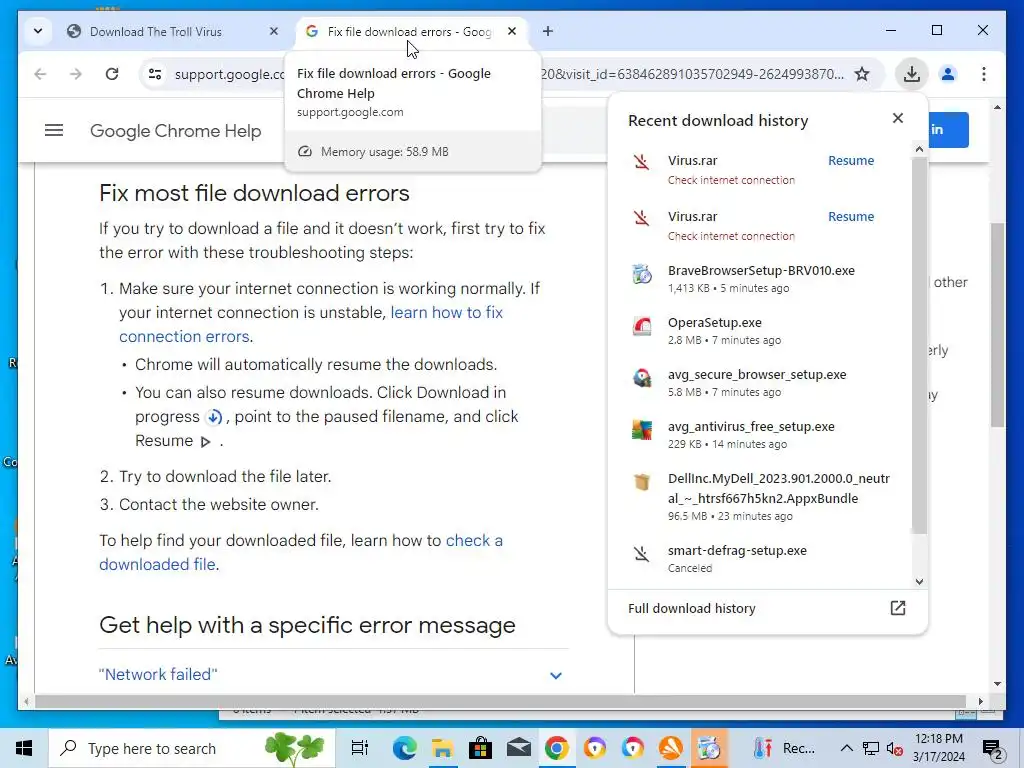Image resolution: width=1024 pixels, height=768 pixels.
Task: Open the hamburger menu in Chrome Help
Action: click(54, 131)
